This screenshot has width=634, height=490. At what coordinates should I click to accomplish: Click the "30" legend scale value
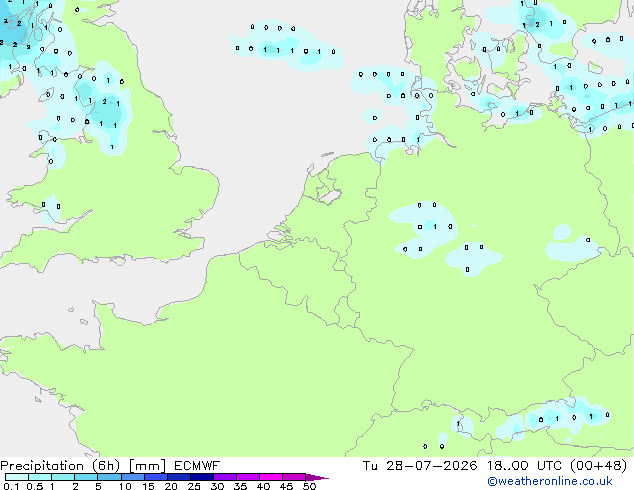coord(217,486)
